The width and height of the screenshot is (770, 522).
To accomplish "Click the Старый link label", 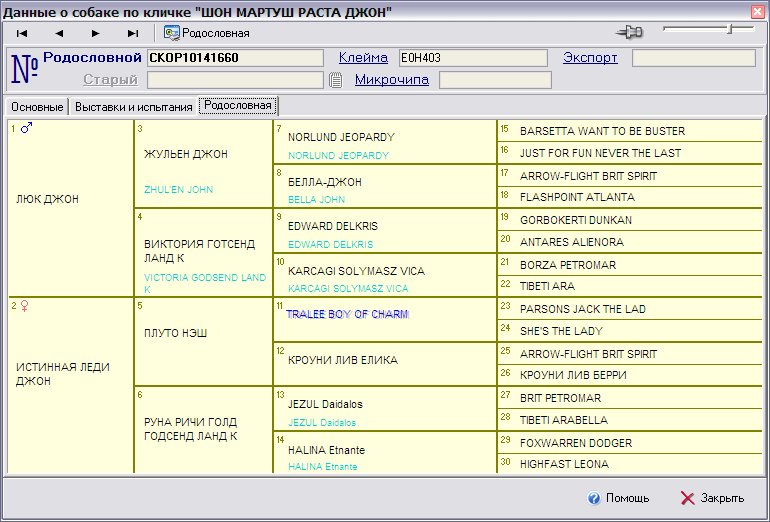I will point(110,80).
